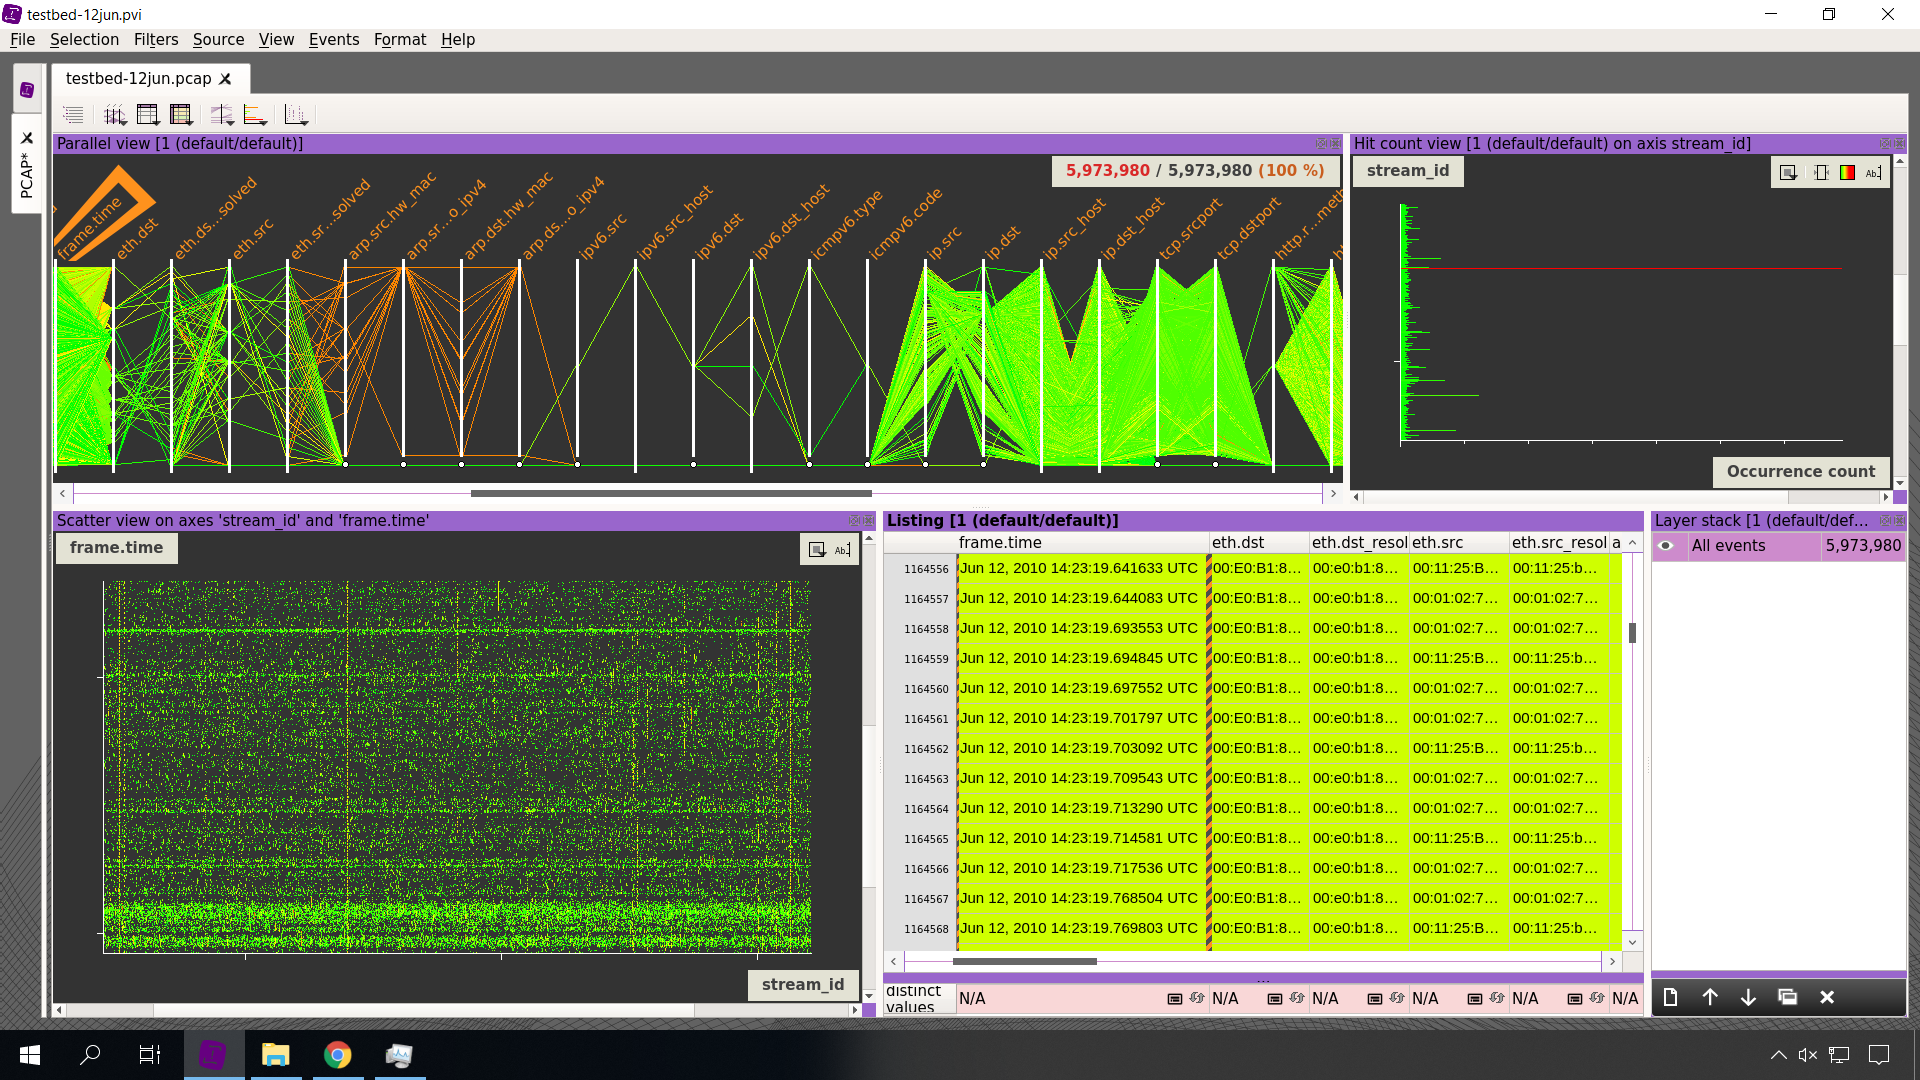Open the selection mode dropdown in hit count view
1920x1080 pixels.
pyautogui.click(x=1787, y=172)
